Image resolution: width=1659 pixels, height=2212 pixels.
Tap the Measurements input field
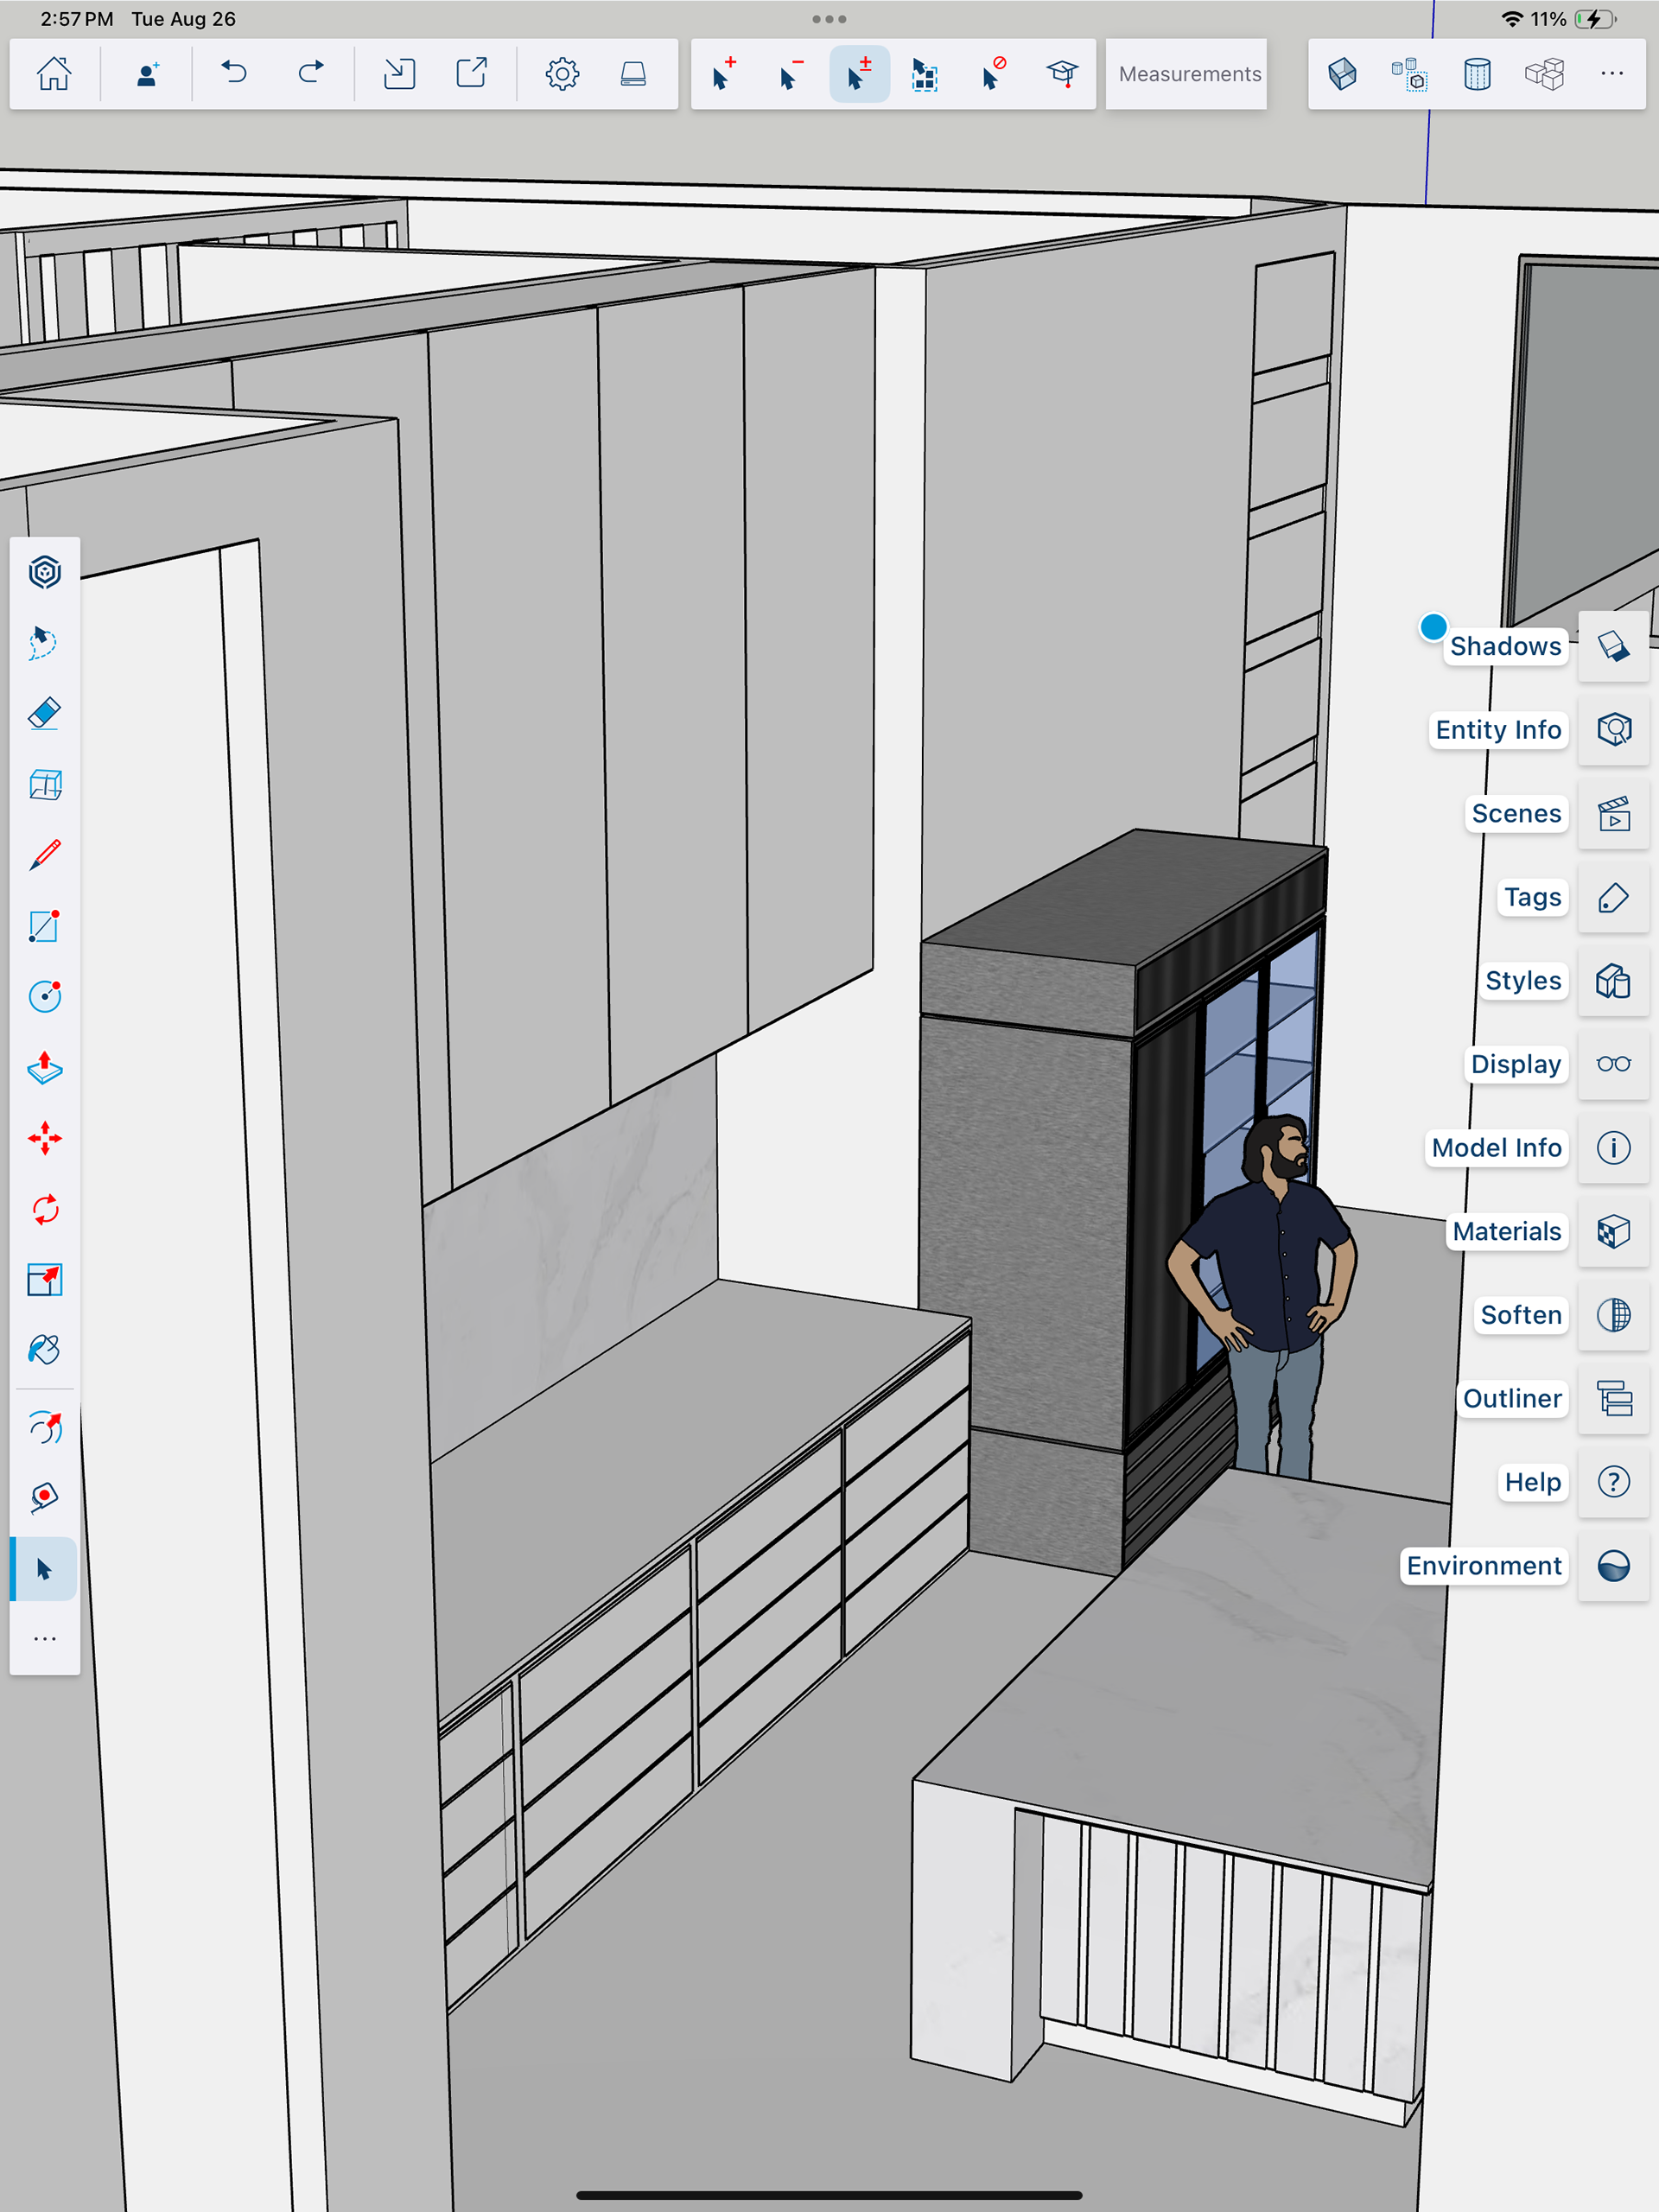point(1188,74)
